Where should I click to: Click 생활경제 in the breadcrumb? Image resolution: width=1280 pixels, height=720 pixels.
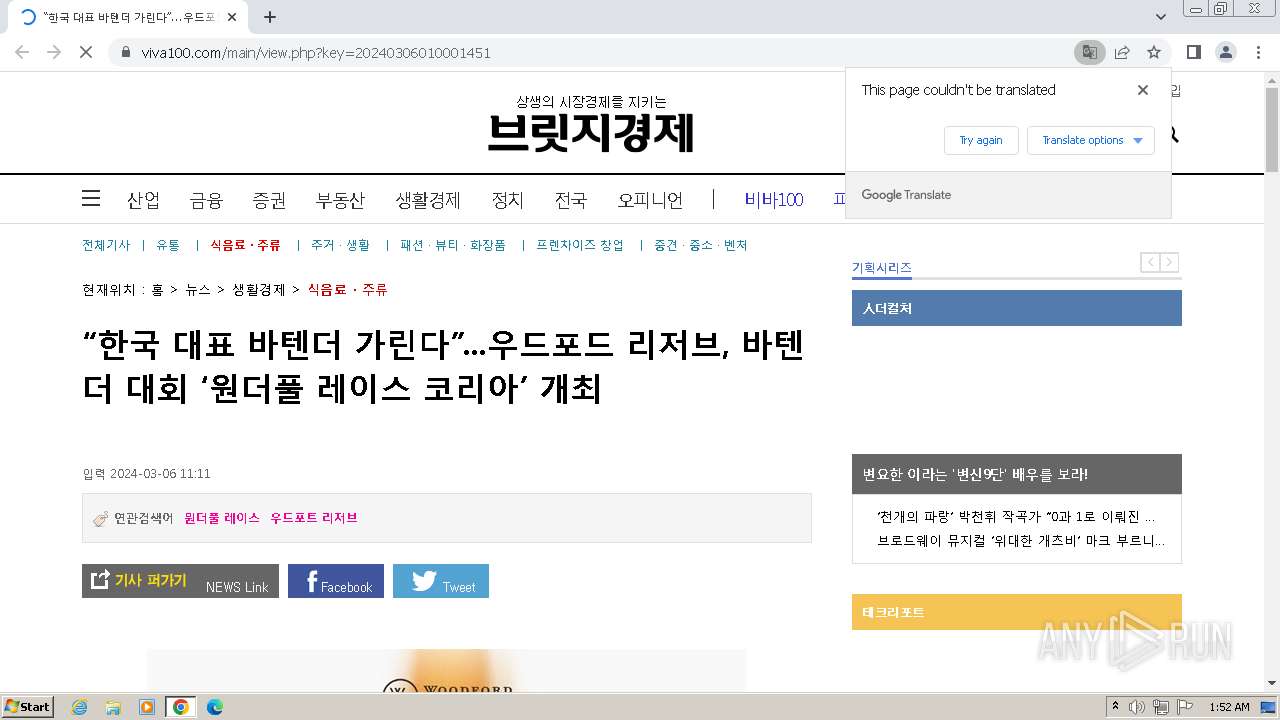coord(259,290)
